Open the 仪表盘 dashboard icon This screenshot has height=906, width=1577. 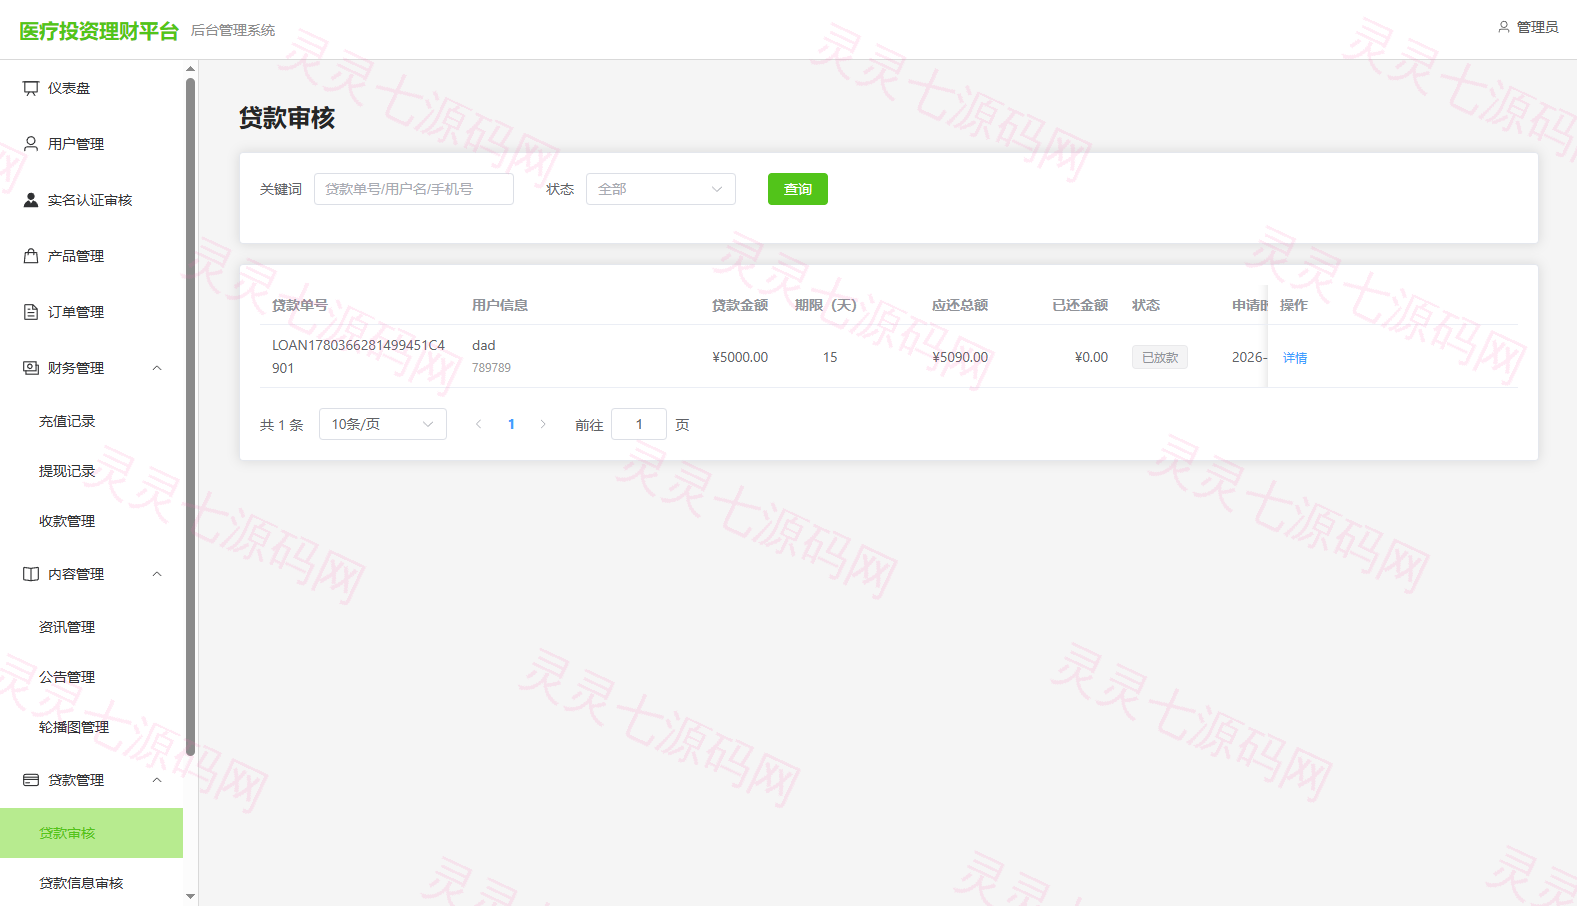(31, 88)
